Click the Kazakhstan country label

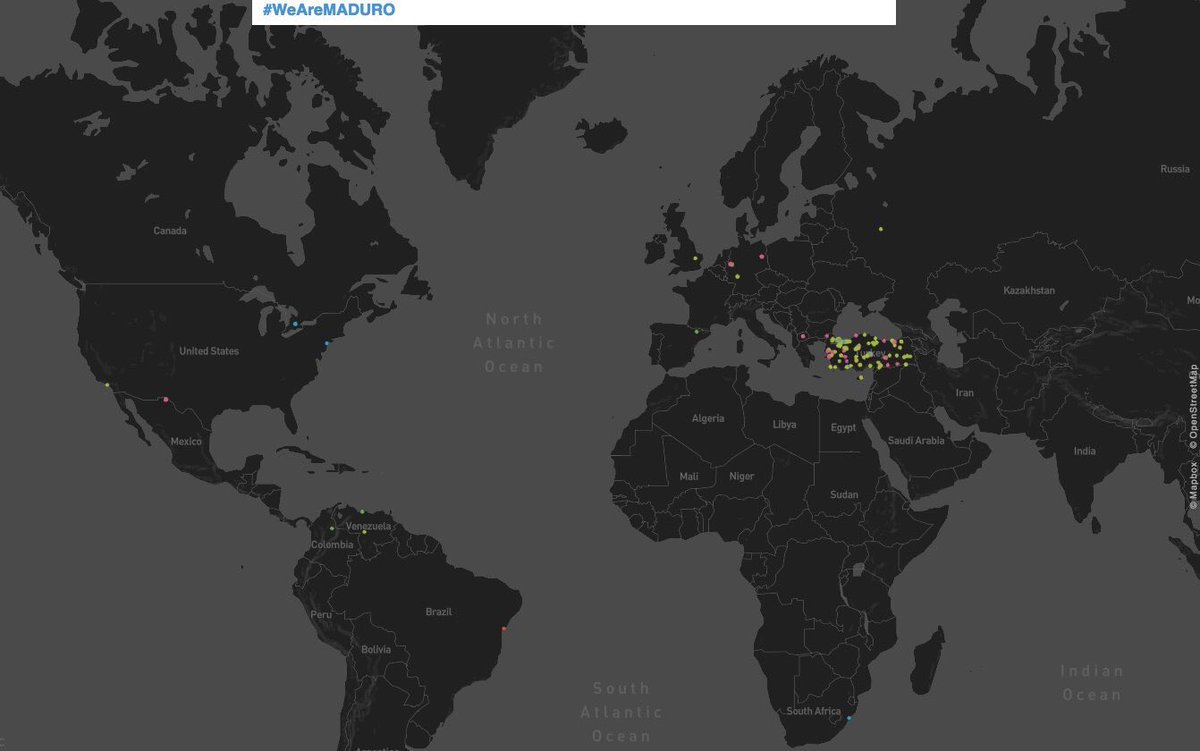[x=1029, y=290]
